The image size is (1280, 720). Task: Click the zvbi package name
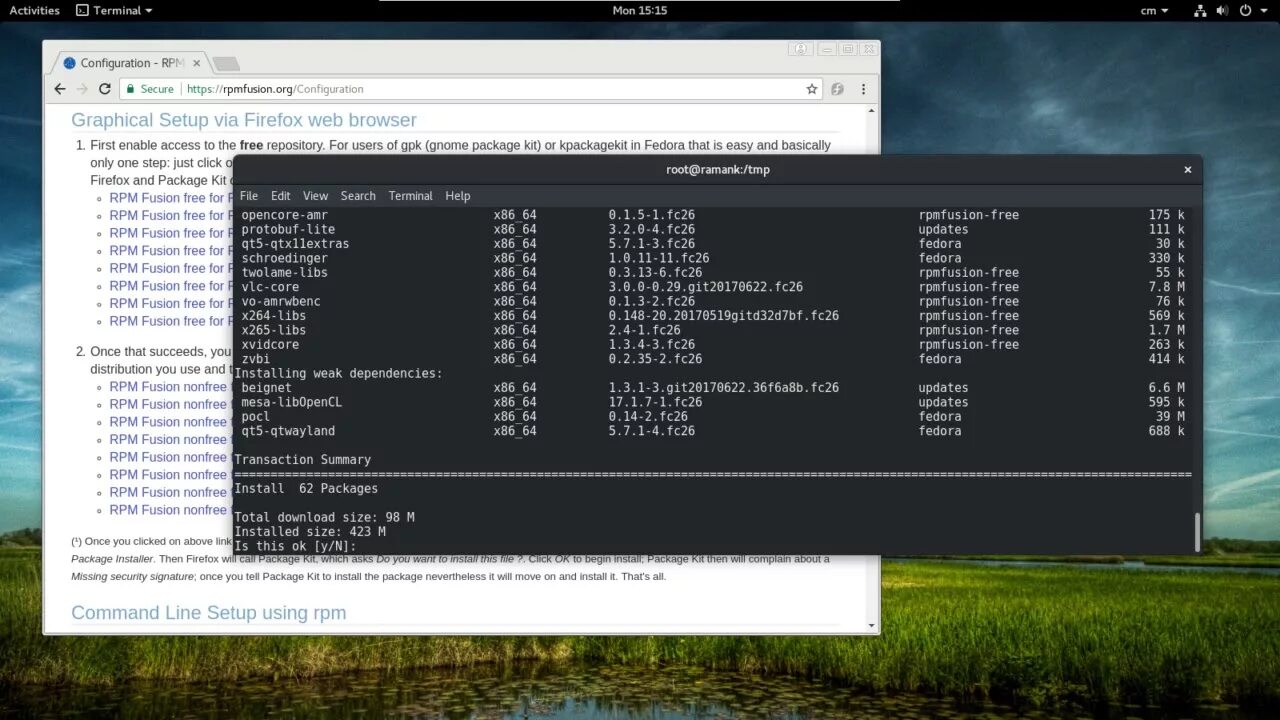coord(255,359)
